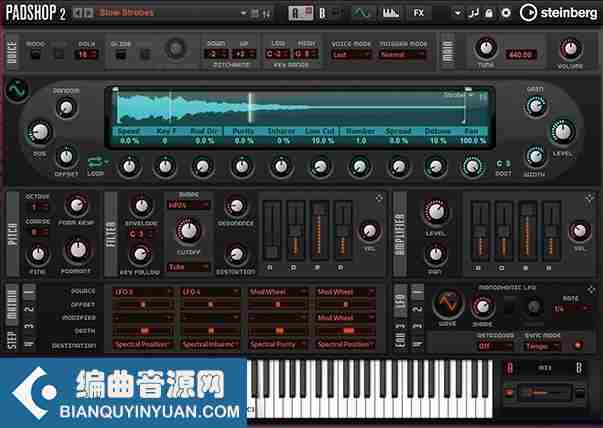Click the filter Distortion knob
The image size is (603, 428).
[236, 255]
